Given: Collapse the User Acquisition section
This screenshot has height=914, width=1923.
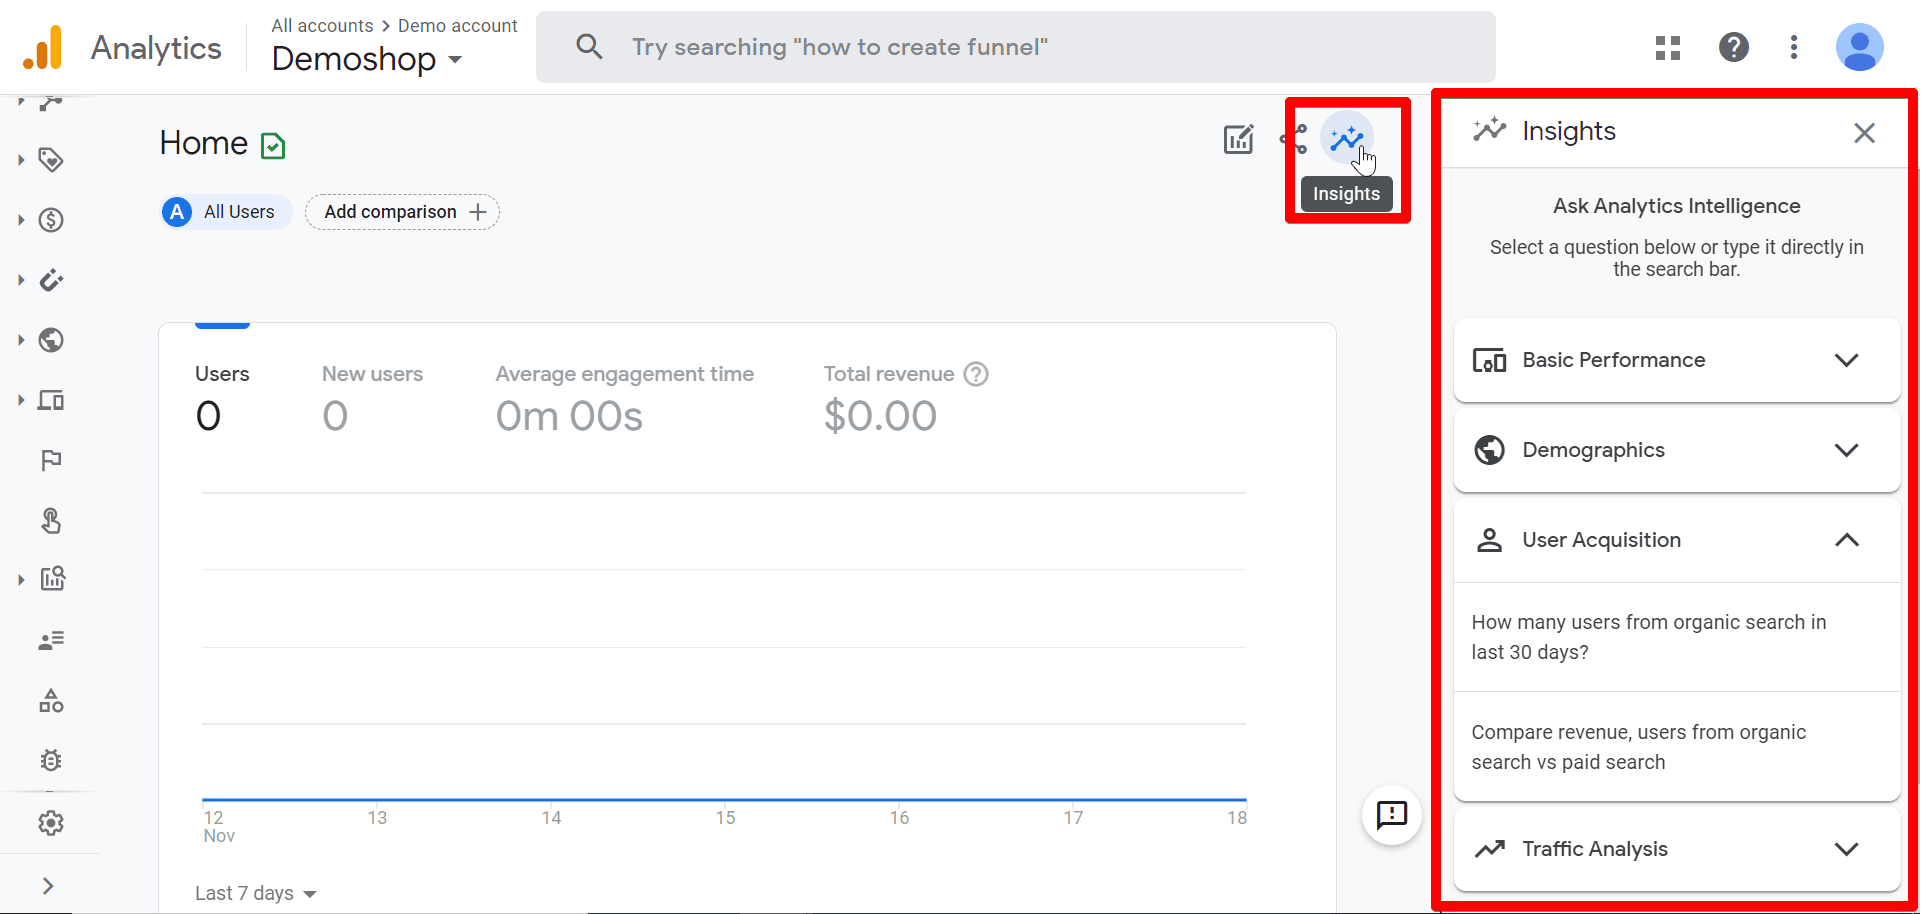Looking at the screenshot, I should click(1677, 540).
